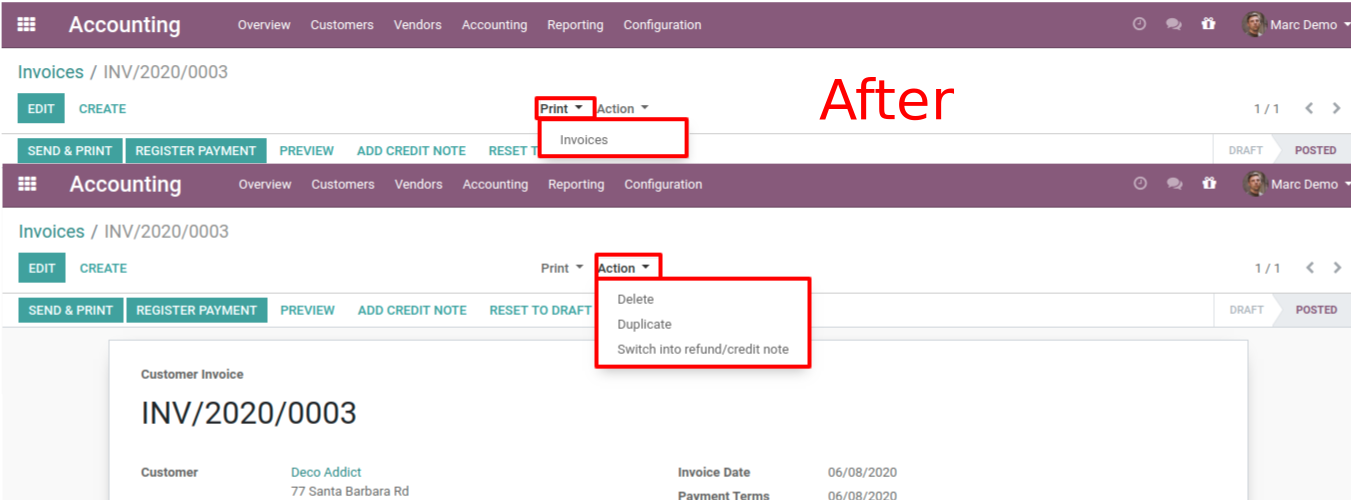
Task: Choose Delete from the Action menu
Action: coord(635,299)
